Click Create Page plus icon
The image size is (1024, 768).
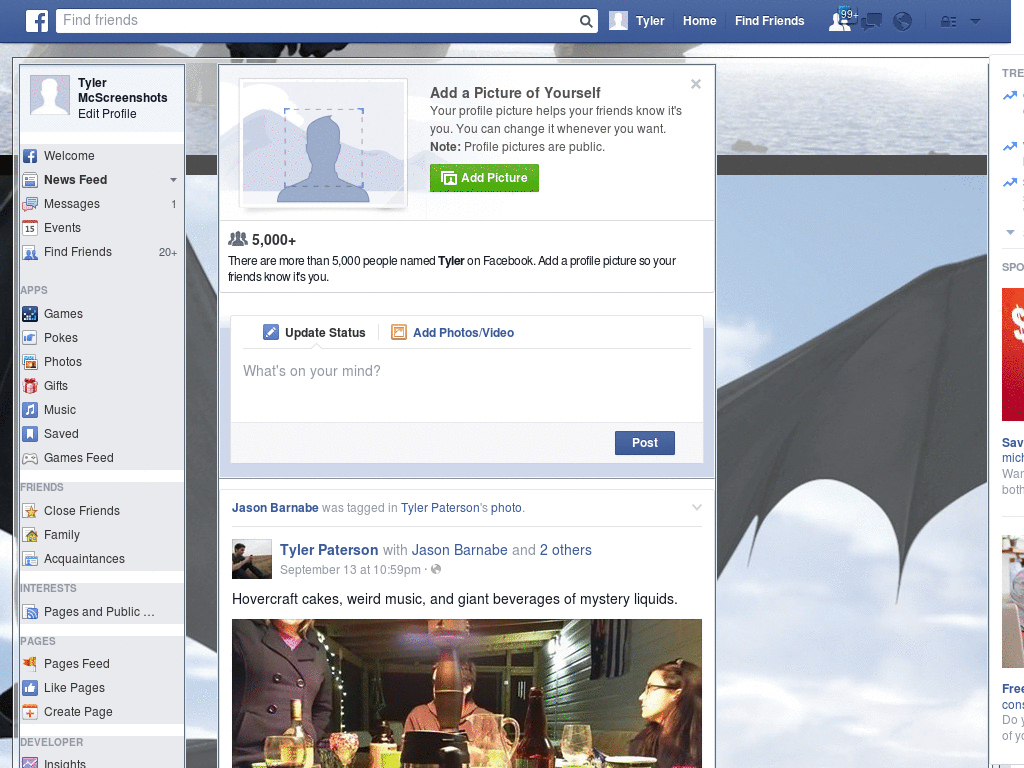pos(30,712)
